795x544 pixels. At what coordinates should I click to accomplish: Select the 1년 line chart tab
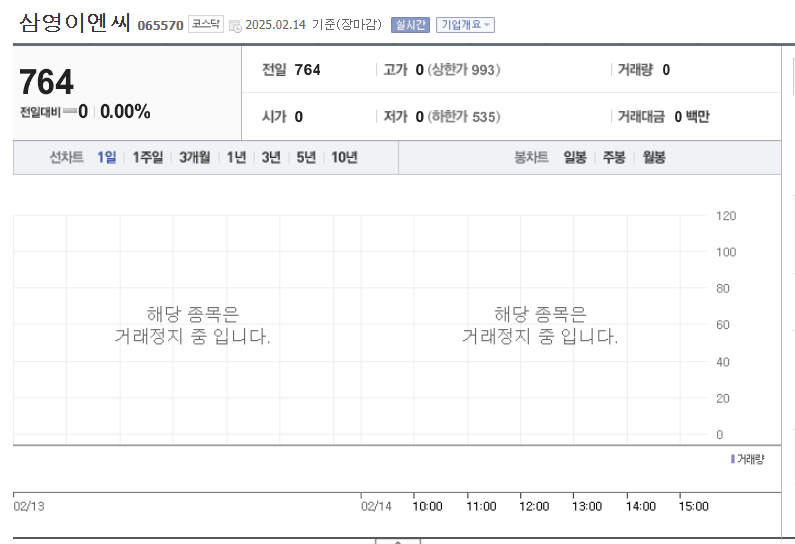[x=236, y=157]
